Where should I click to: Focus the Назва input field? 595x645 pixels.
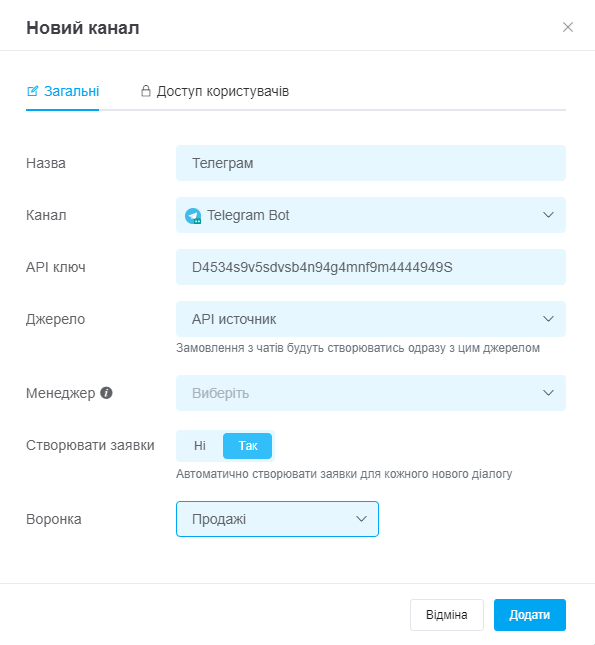(x=371, y=163)
